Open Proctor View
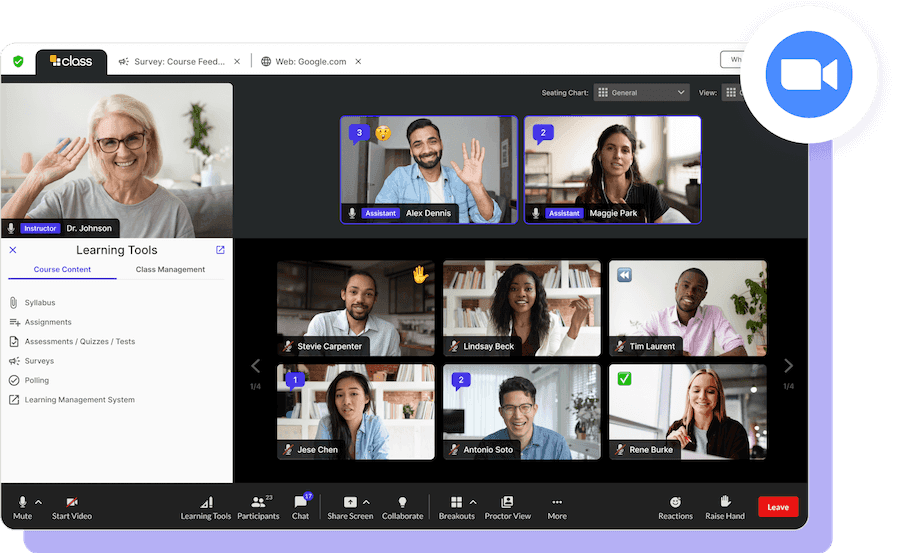Viewport: 900px width, 553px height. pyautogui.click(x=507, y=507)
